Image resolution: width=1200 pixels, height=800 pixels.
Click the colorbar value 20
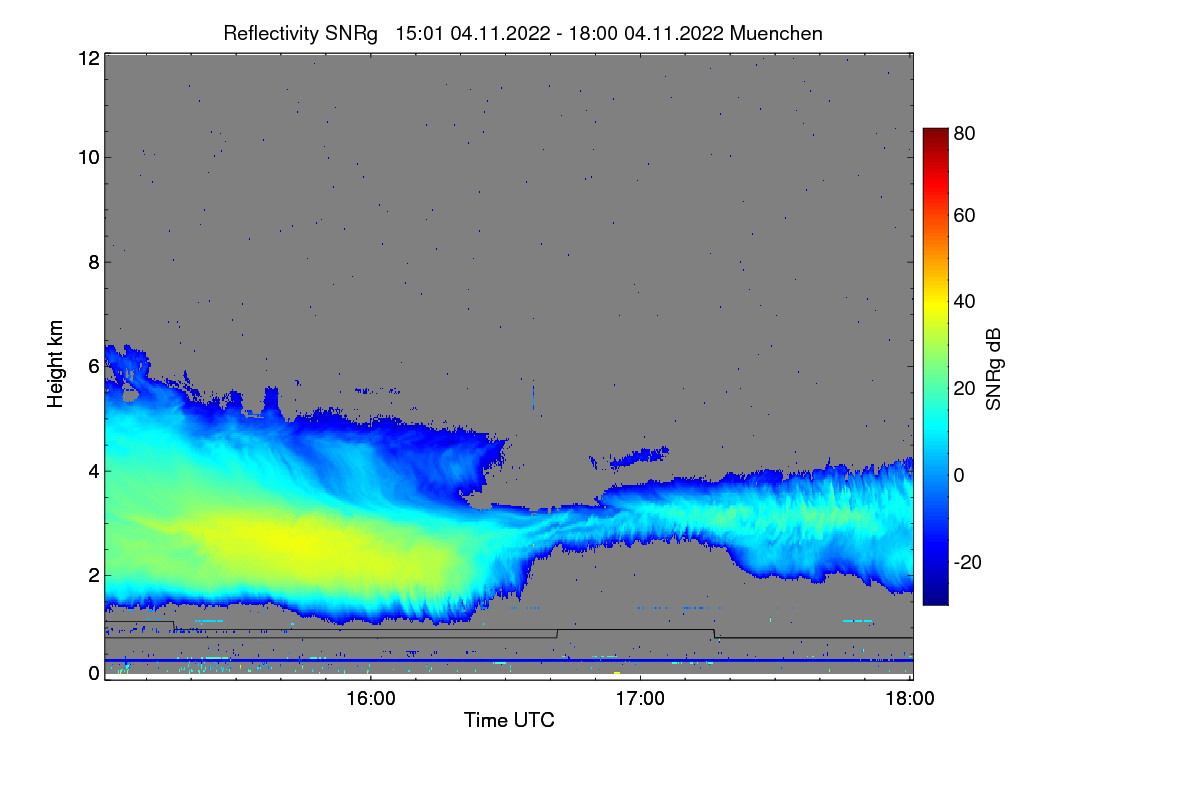point(965,388)
